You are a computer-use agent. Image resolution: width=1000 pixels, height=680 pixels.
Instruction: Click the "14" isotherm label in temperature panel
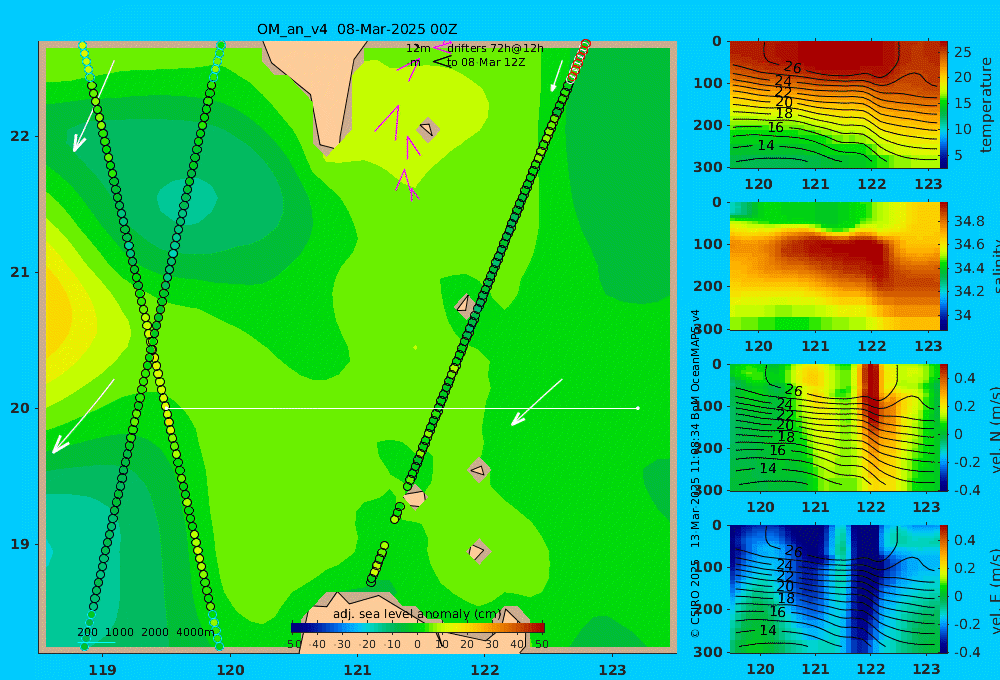tap(766, 145)
